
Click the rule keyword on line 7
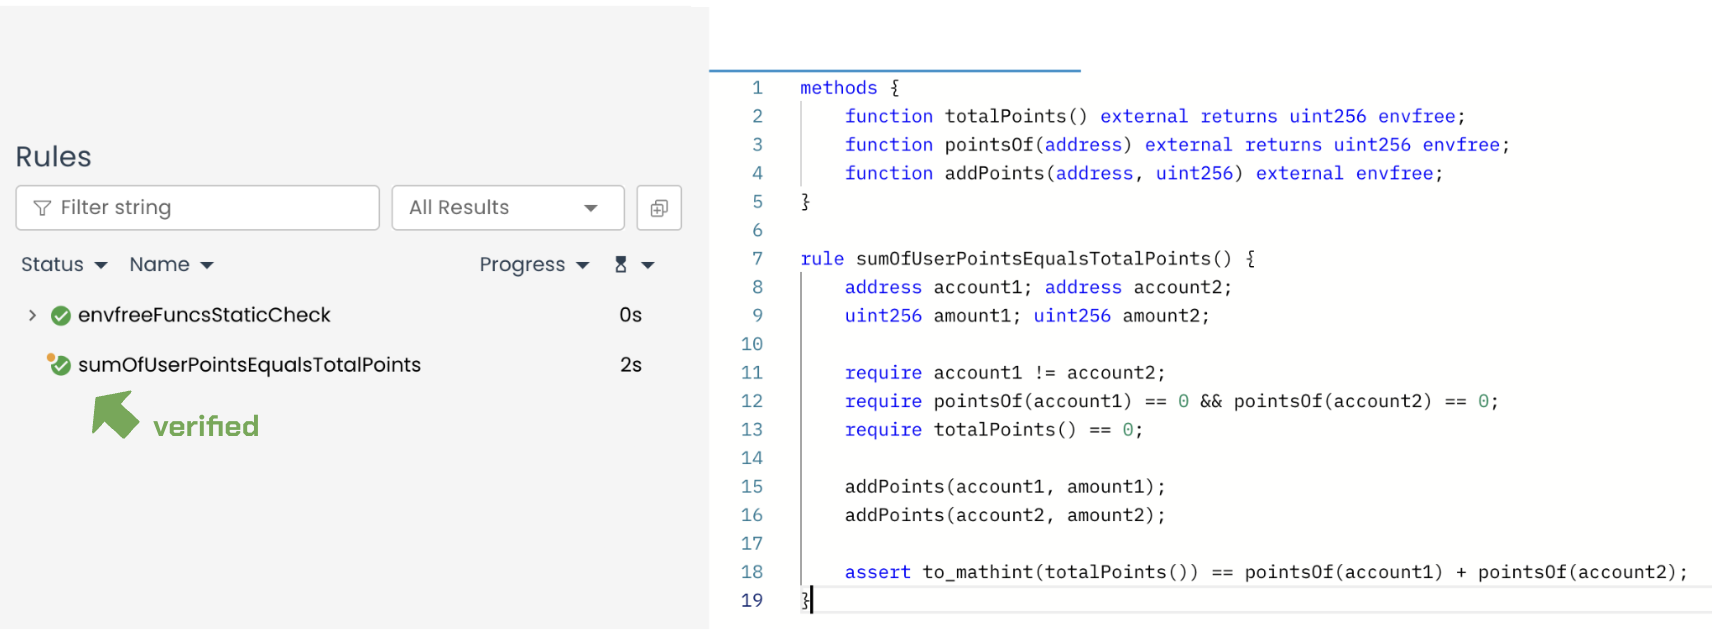(822, 259)
